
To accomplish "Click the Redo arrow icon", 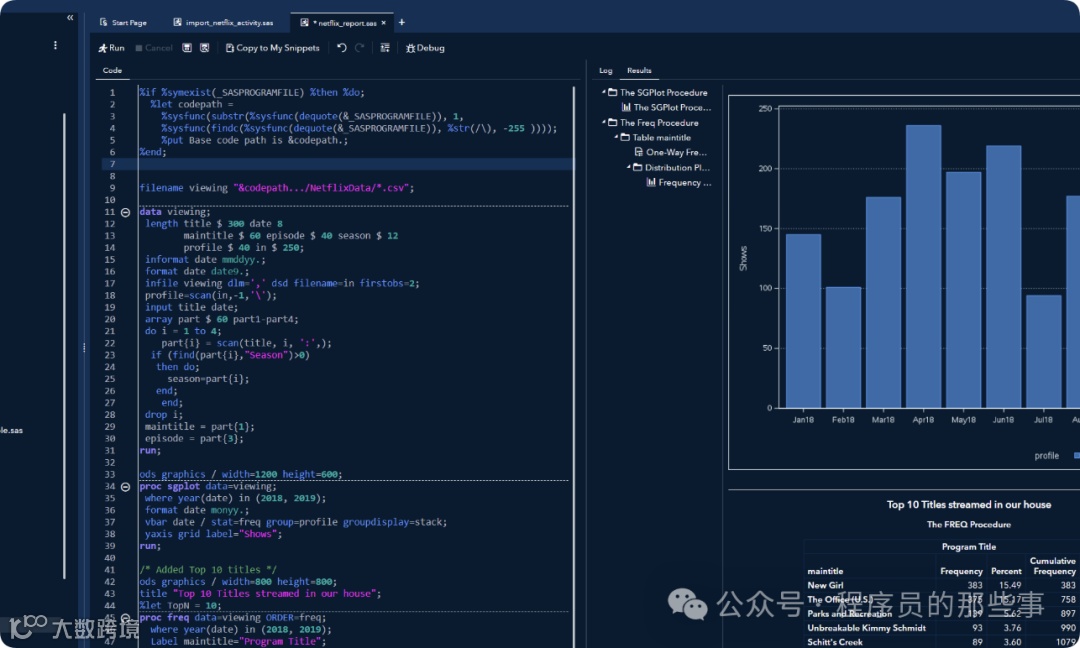I will 360,48.
